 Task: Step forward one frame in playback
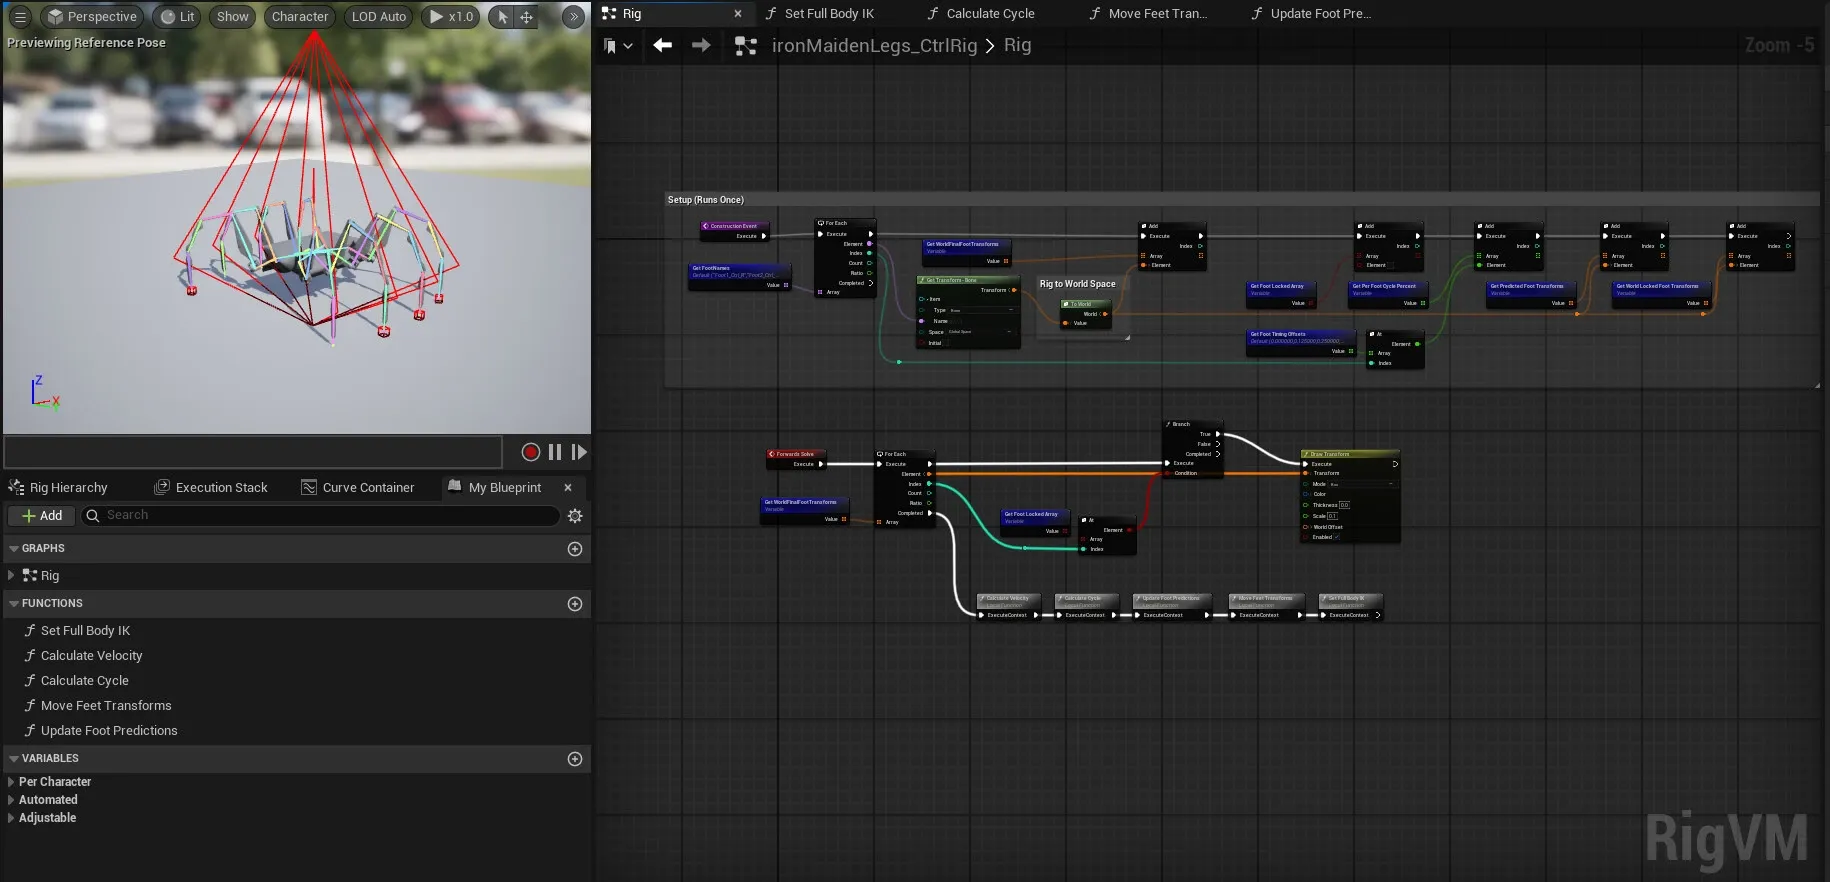(578, 452)
